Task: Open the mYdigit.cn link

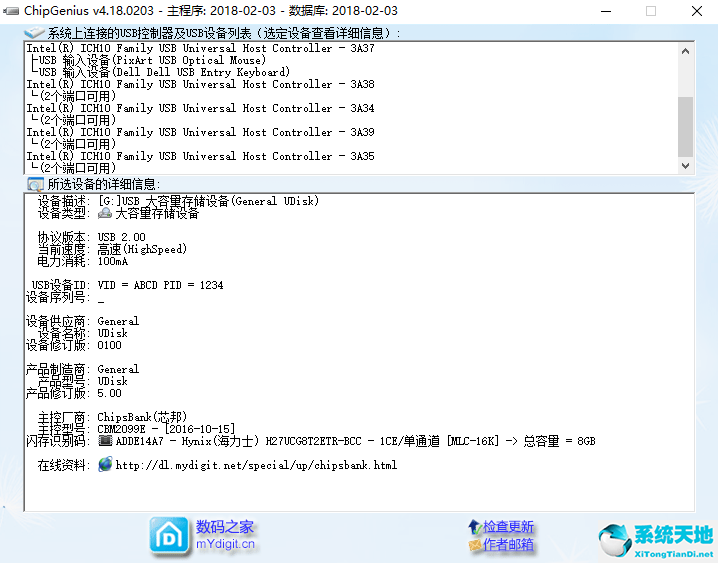Action: click(x=225, y=544)
